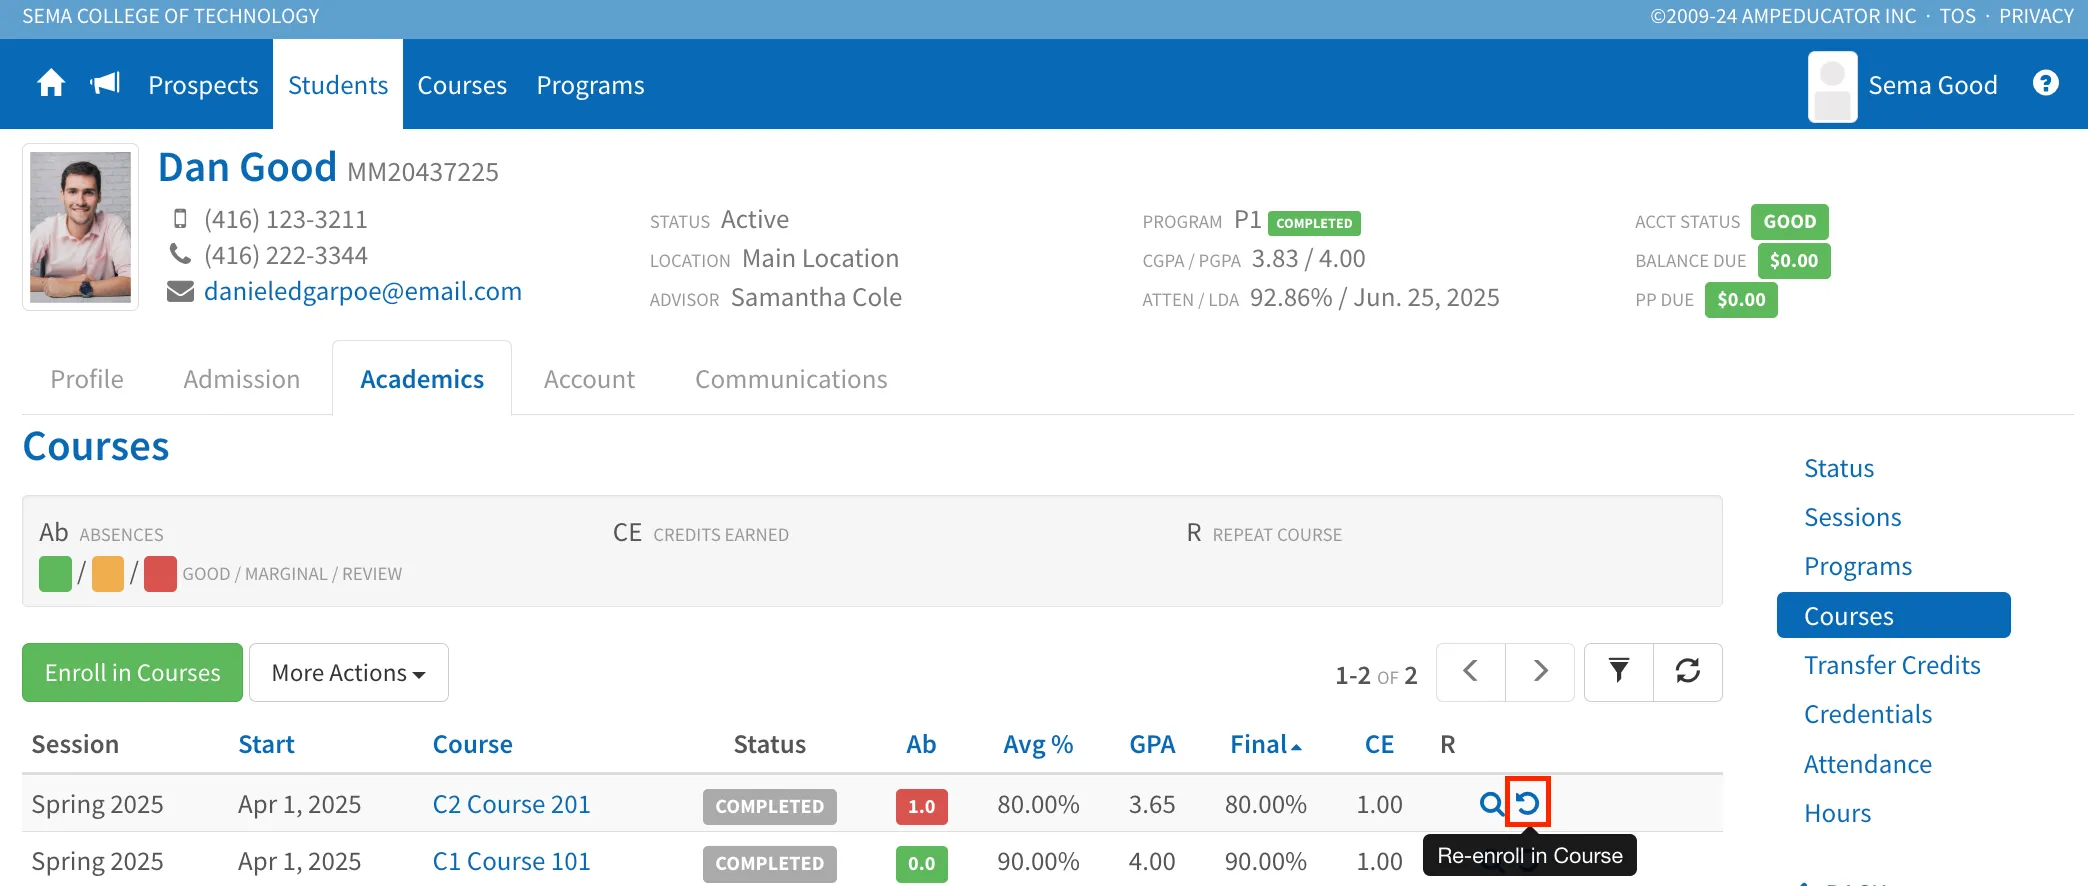Open the megaphone announcements icon
The image size is (2088, 886).
(105, 84)
